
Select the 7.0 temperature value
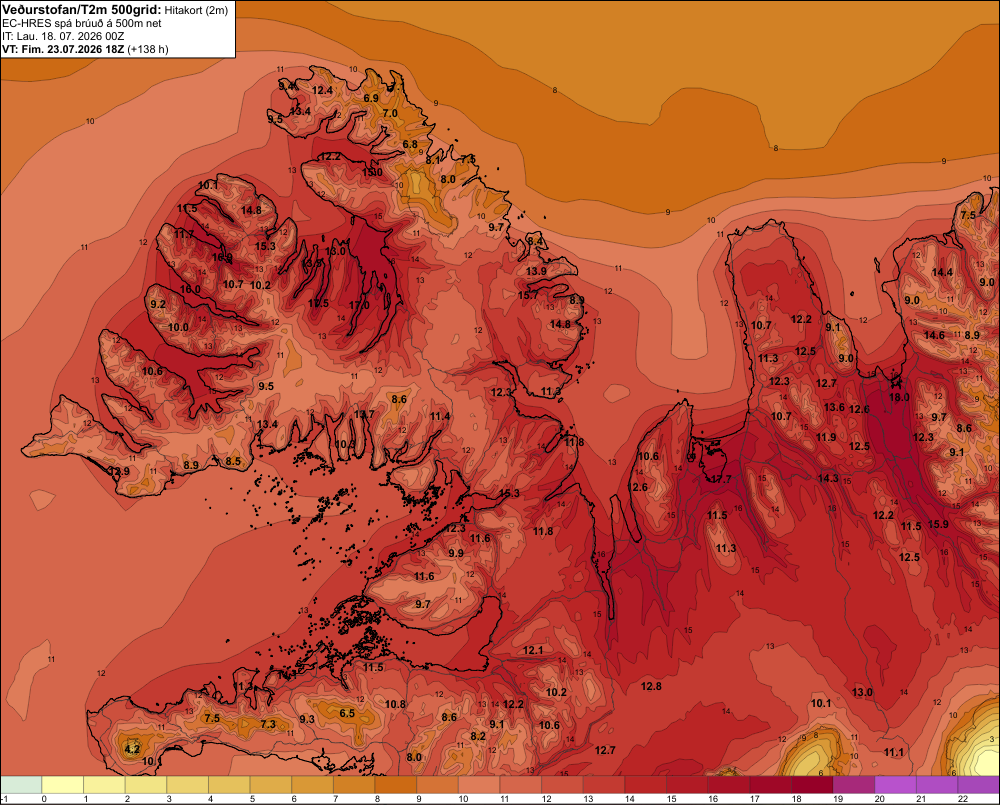[390, 114]
